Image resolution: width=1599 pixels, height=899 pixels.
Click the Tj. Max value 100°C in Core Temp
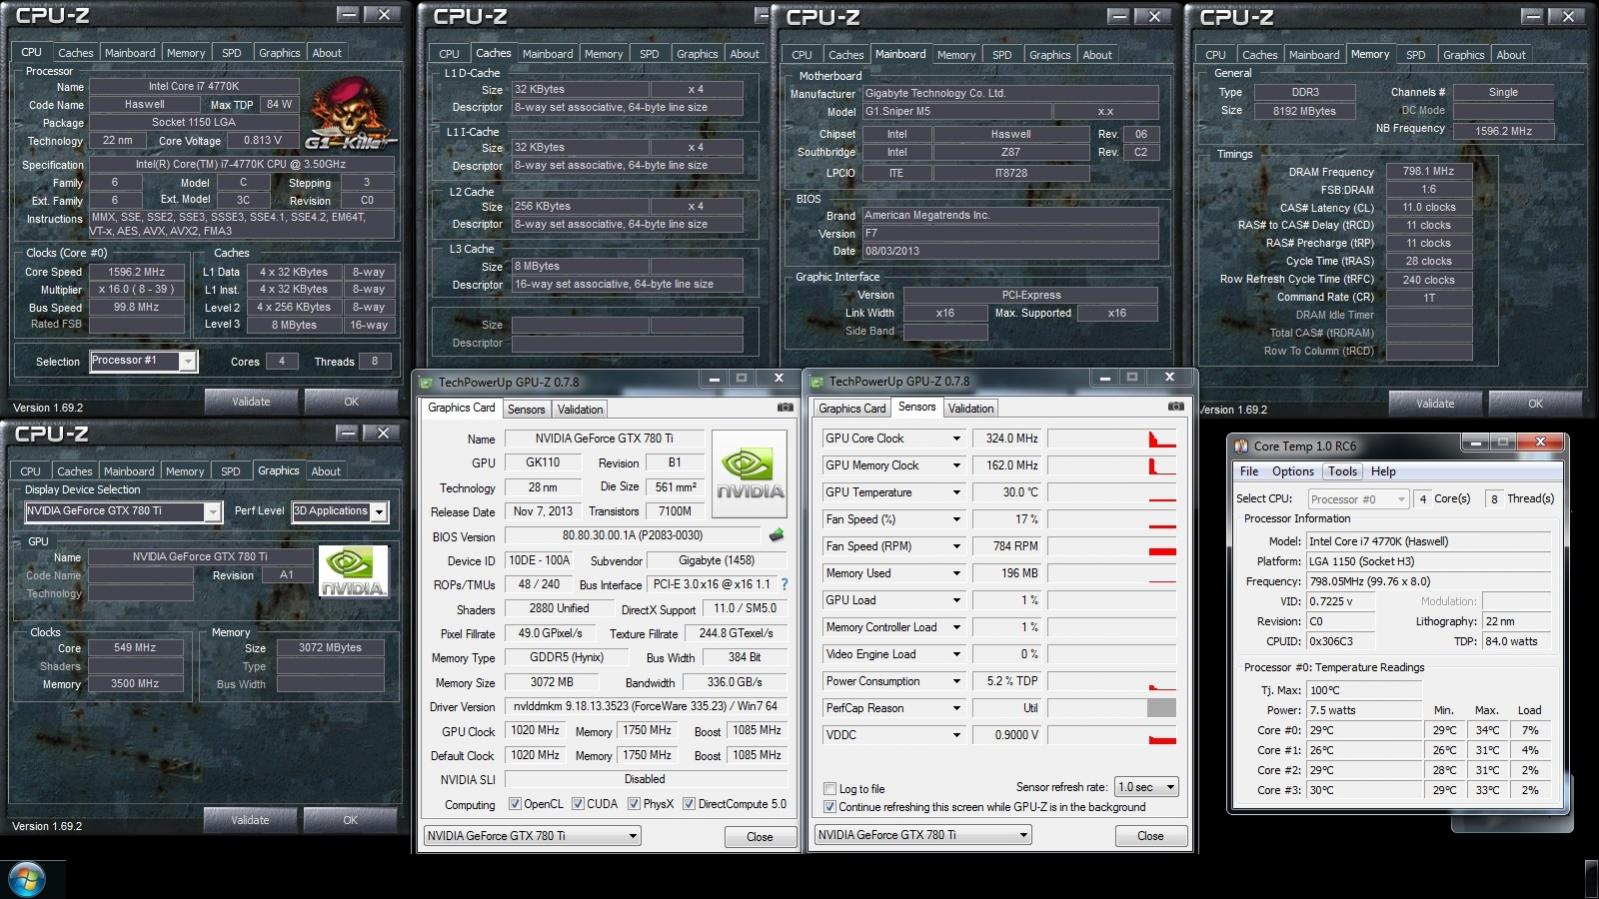point(1364,690)
